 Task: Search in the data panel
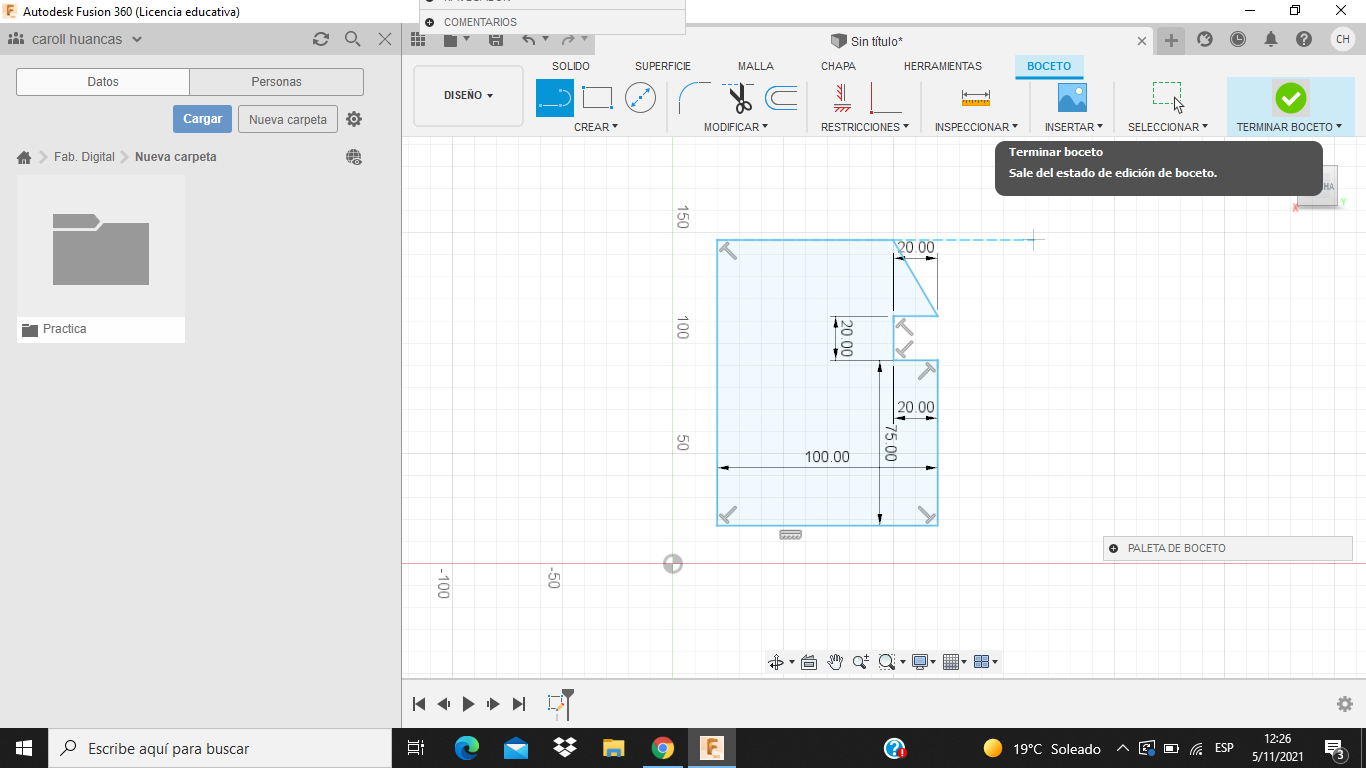(352, 39)
